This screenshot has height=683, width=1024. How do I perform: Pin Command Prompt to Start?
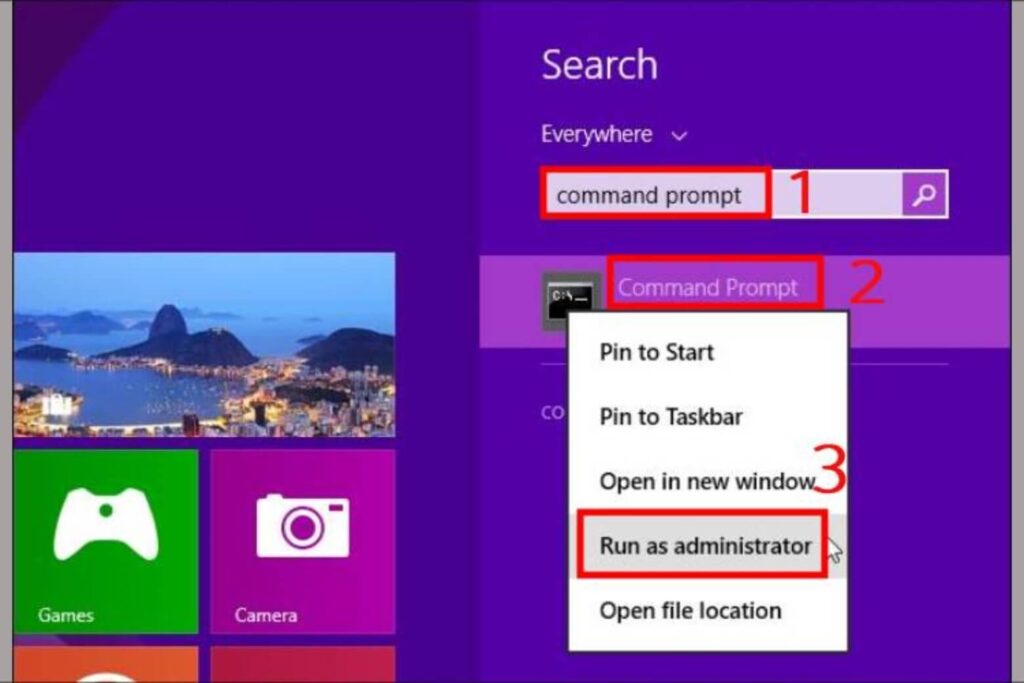click(655, 352)
